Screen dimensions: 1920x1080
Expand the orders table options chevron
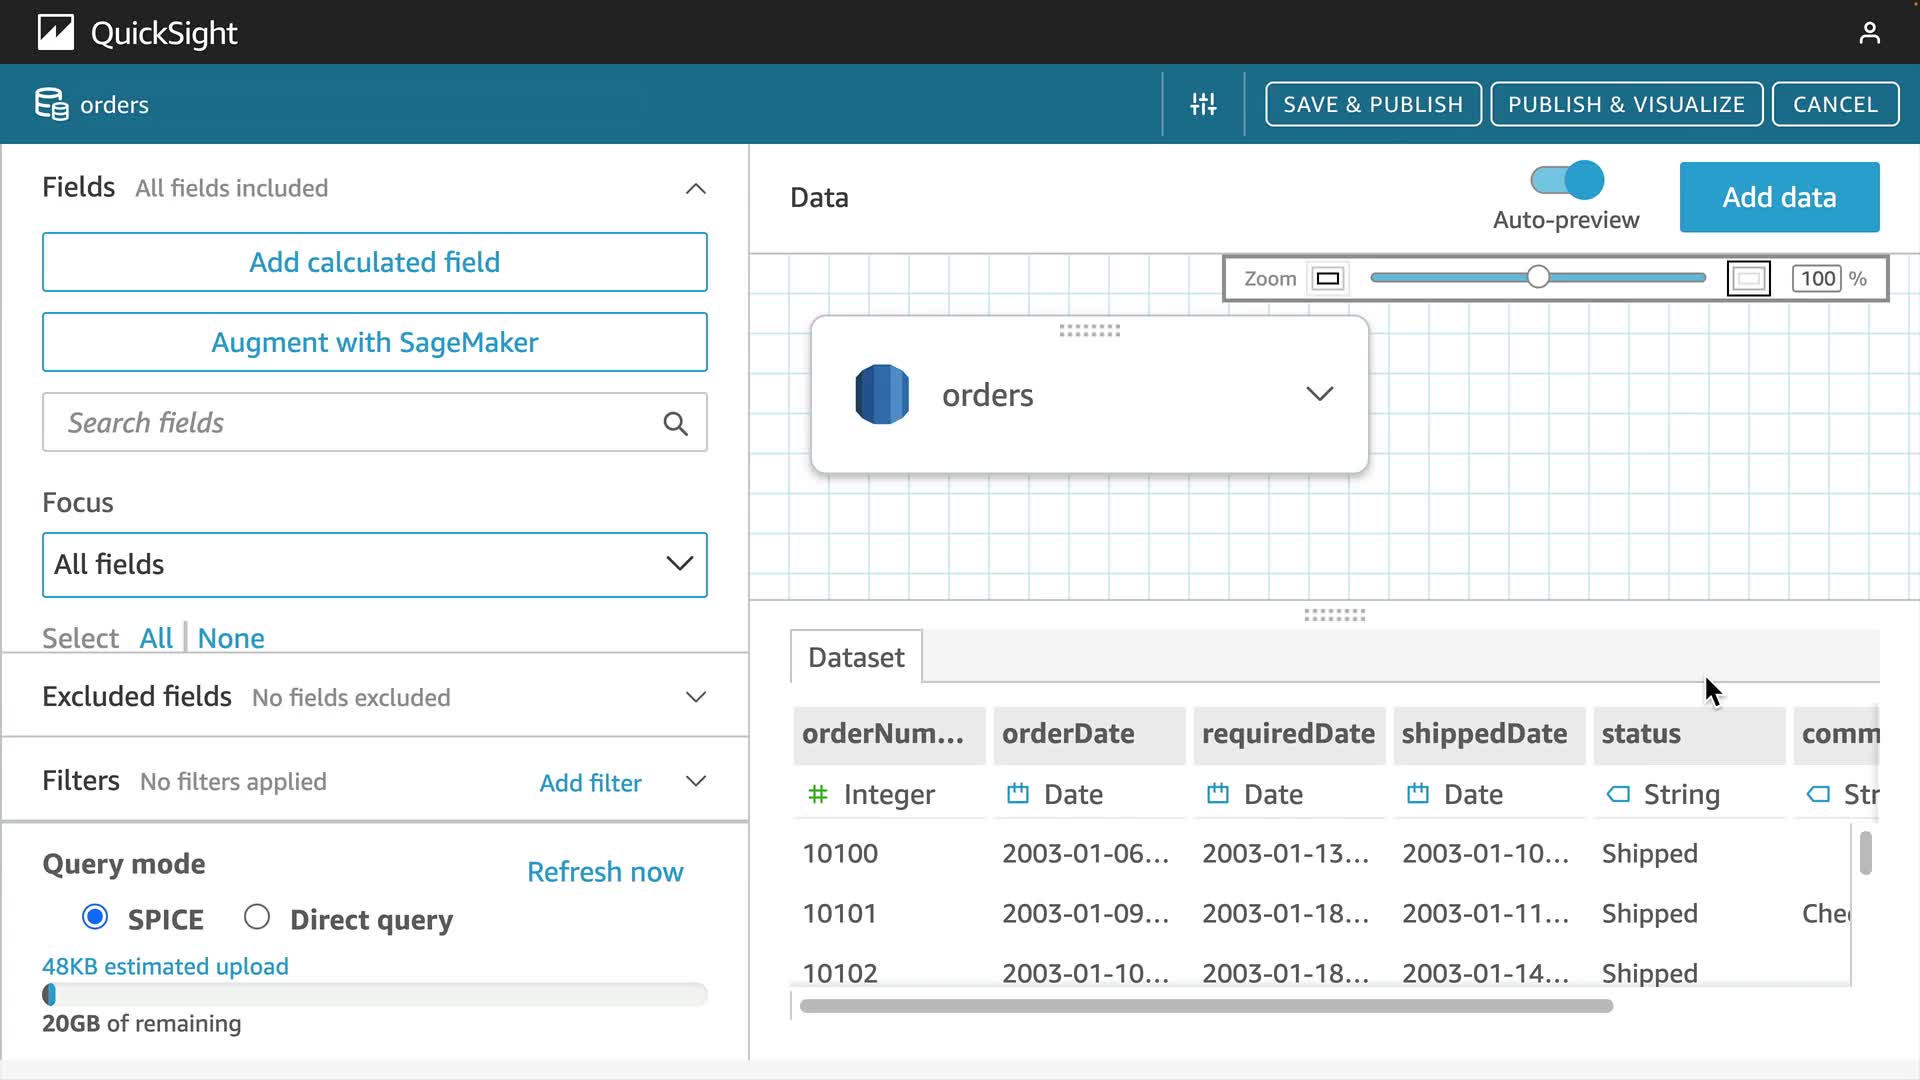pos(1319,394)
